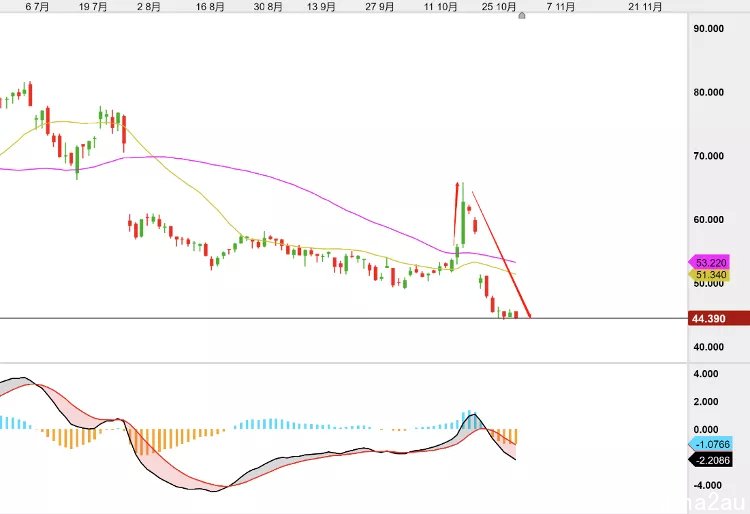Click the 6 7月 date label
Viewport: 750px width, 514px height.
(37, 7)
